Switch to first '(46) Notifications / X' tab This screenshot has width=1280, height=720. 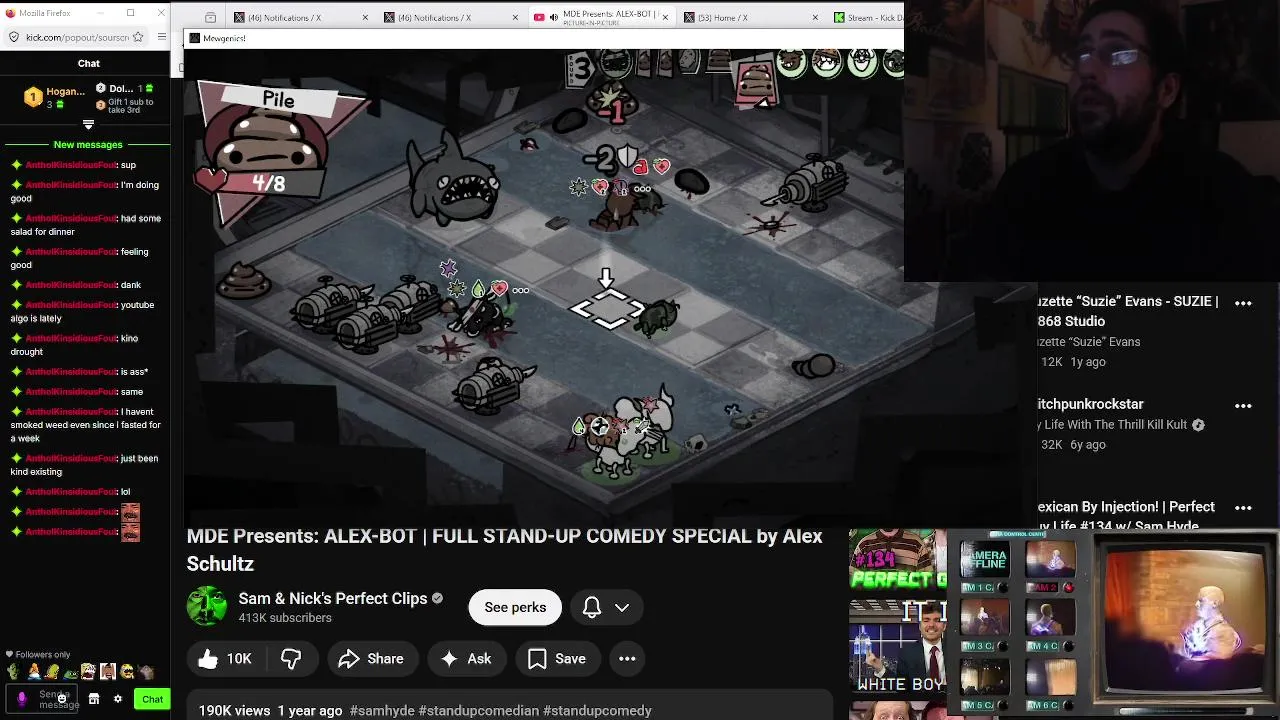click(x=299, y=18)
